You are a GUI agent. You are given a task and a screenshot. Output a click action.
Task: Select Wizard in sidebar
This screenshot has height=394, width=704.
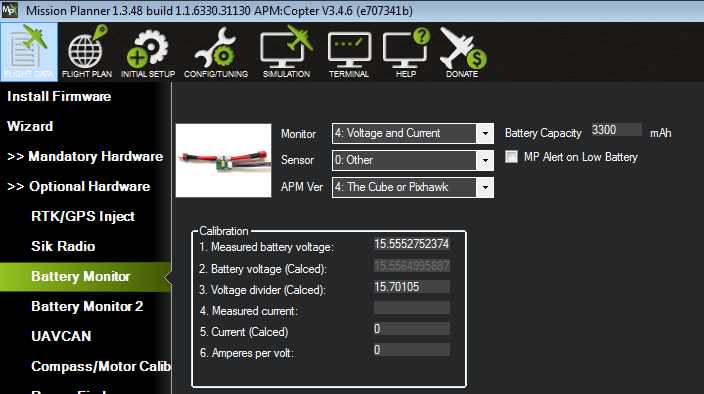click(30, 126)
